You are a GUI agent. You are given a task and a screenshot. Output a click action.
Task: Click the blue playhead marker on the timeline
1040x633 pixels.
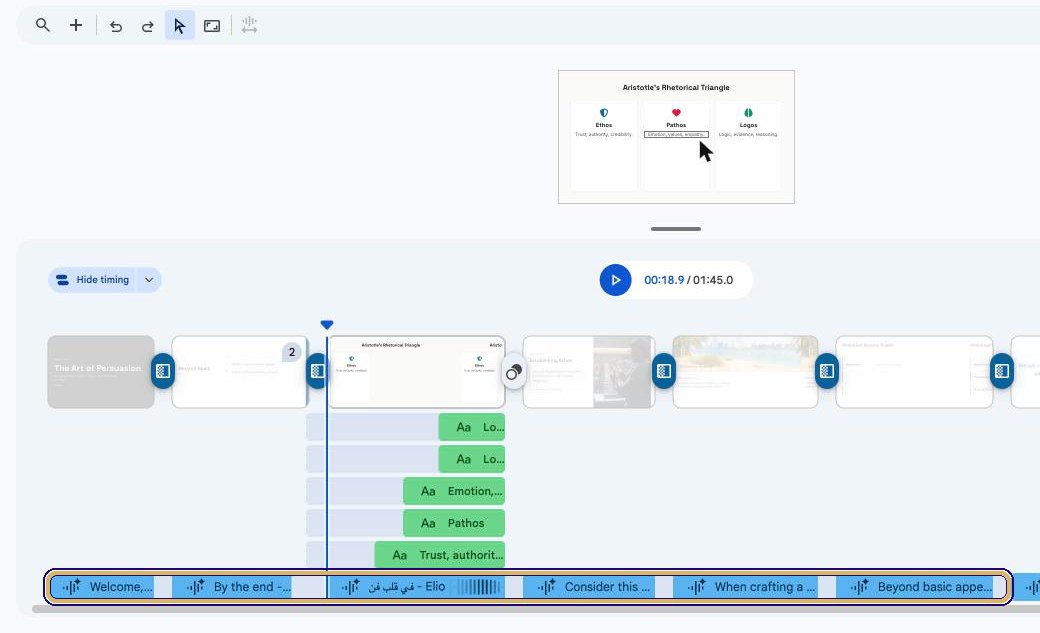pos(326,324)
